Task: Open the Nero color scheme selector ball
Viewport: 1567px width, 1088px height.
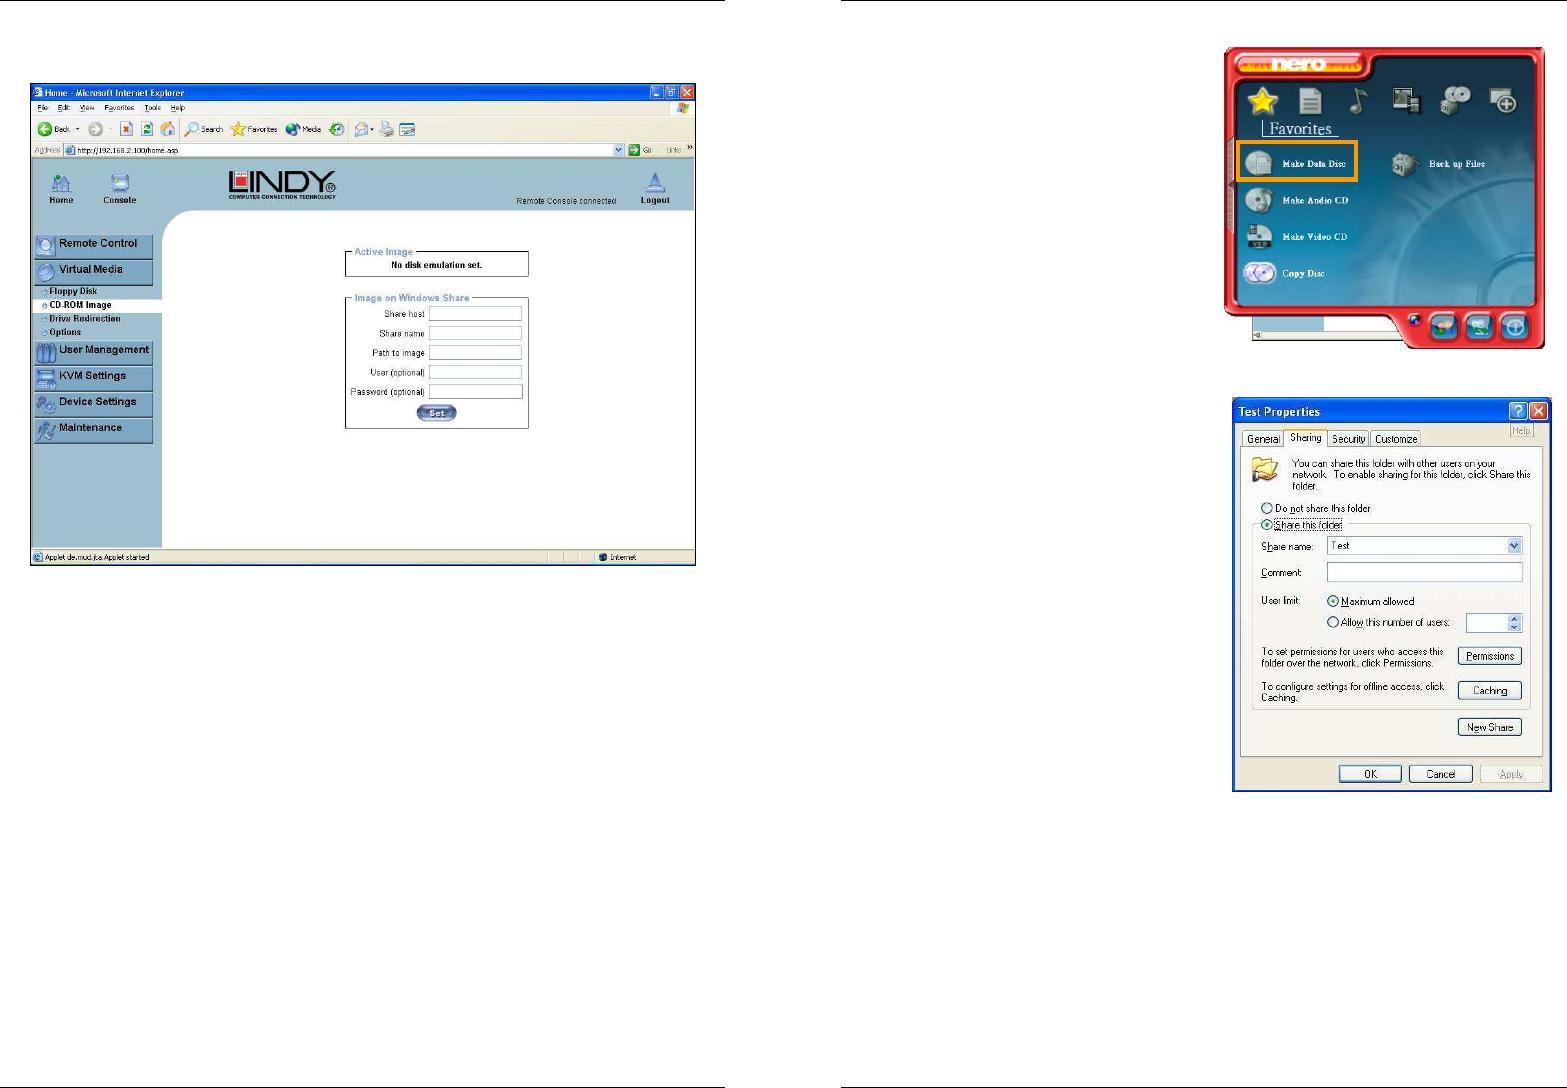Action: 1414,321
